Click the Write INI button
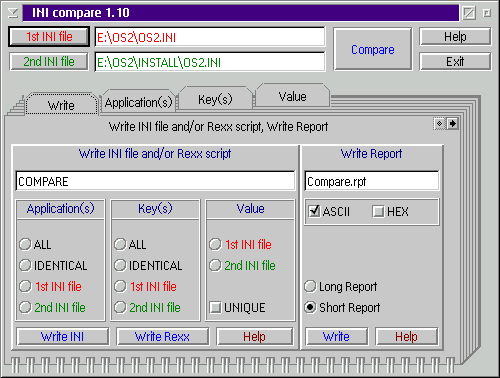The height and width of the screenshot is (378, 500). pos(63,336)
